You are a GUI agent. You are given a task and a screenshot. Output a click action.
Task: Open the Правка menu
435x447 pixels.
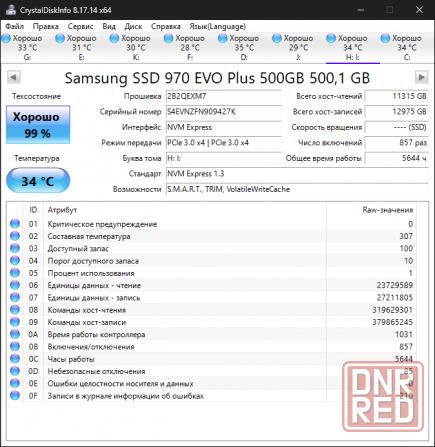click(x=45, y=26)
